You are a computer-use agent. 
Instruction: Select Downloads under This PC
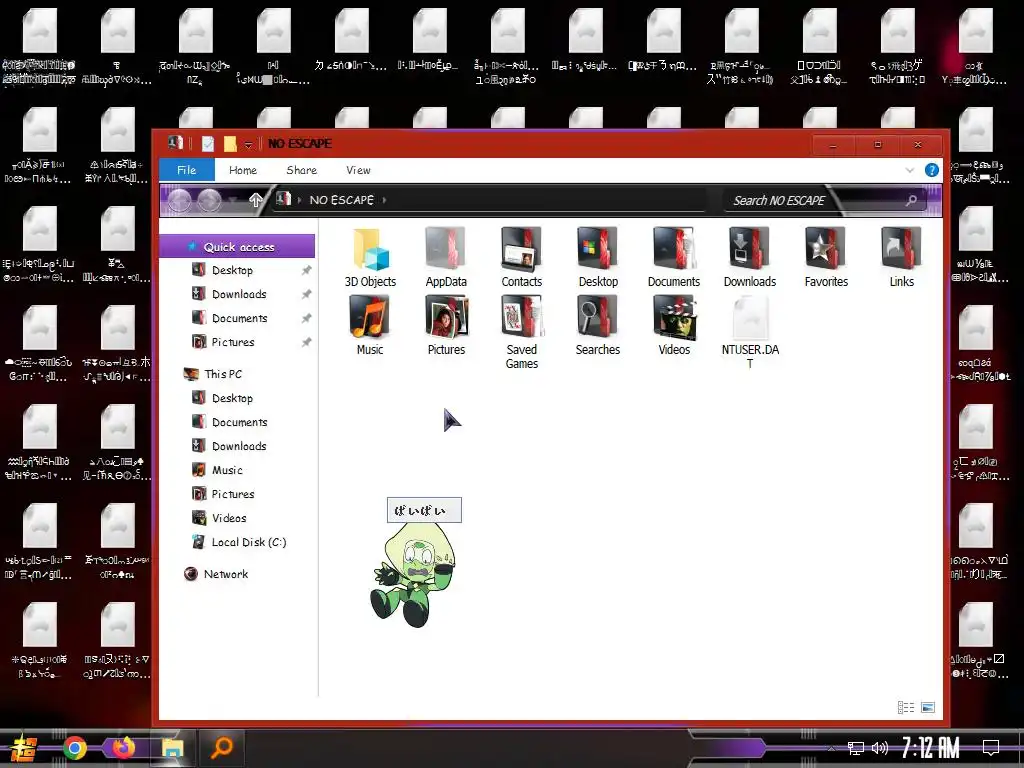tap(239, 446)
